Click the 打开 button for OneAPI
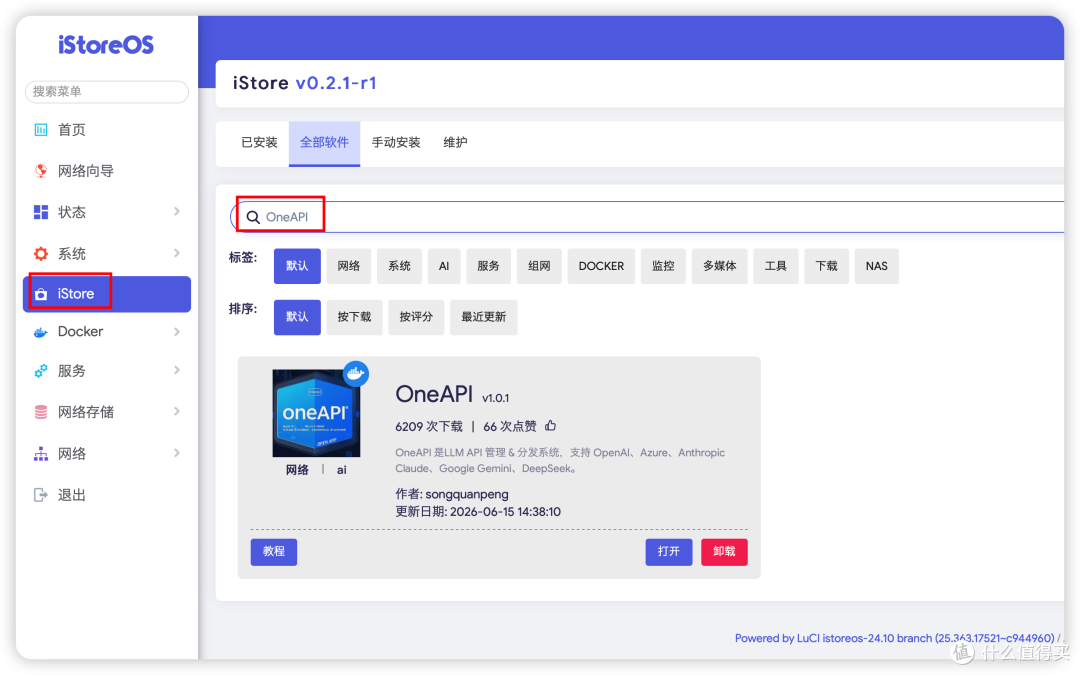1080x675 pixels. point(669,552)
